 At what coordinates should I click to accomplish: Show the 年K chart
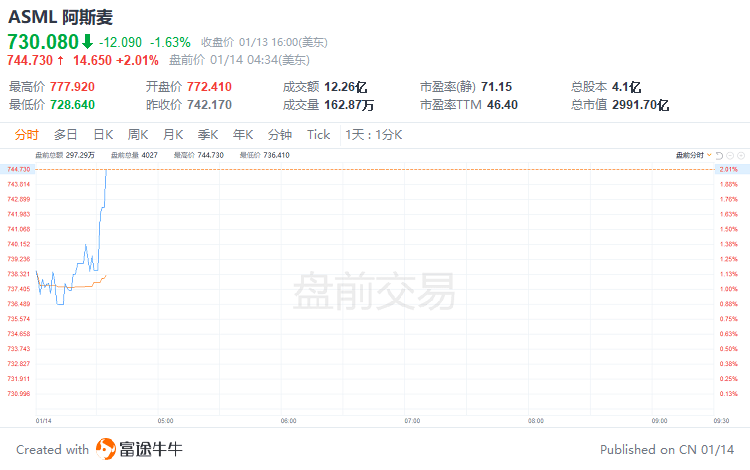(243, 135)
